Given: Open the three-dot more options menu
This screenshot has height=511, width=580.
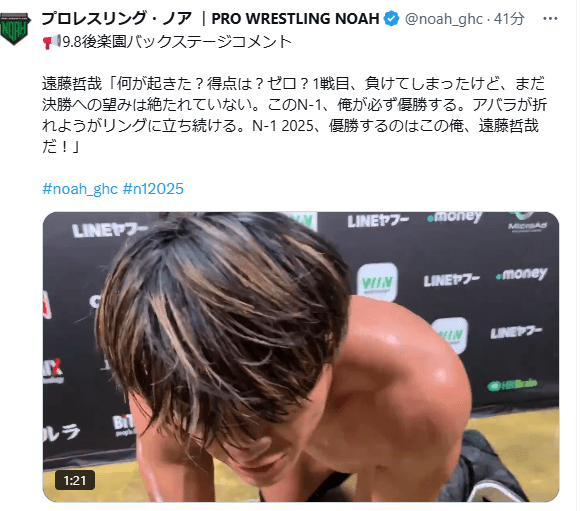Looking at the screenshot, I should click(x=550, y=19).
